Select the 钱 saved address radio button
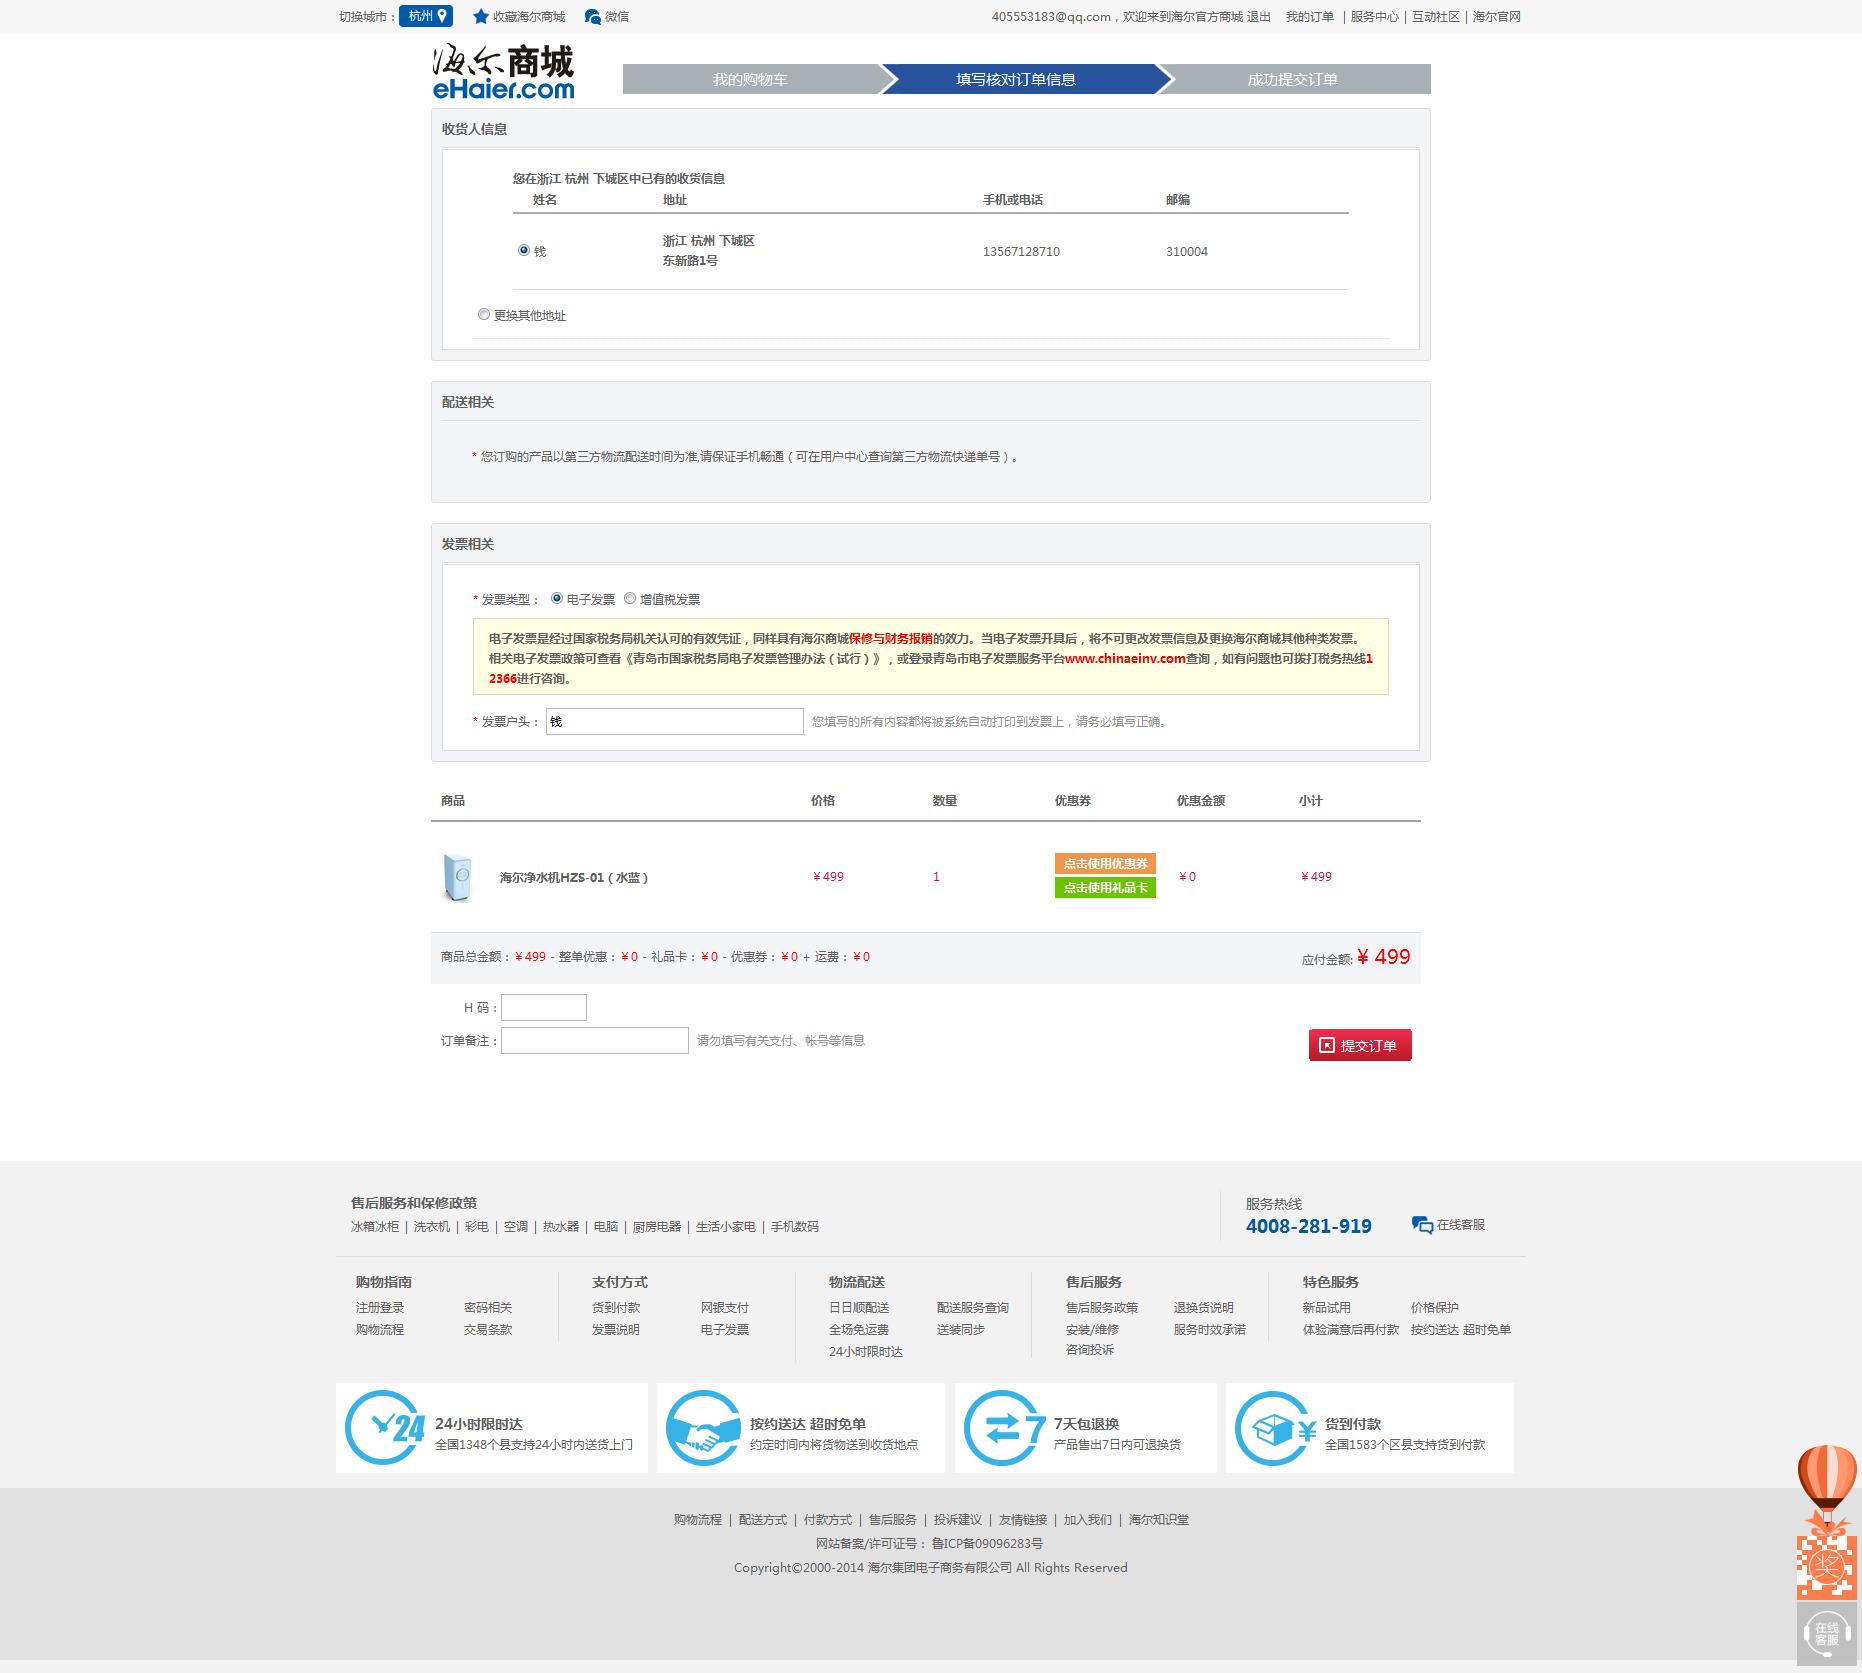The width and height of the screenshot is (1862, 1673). point(524,250)
